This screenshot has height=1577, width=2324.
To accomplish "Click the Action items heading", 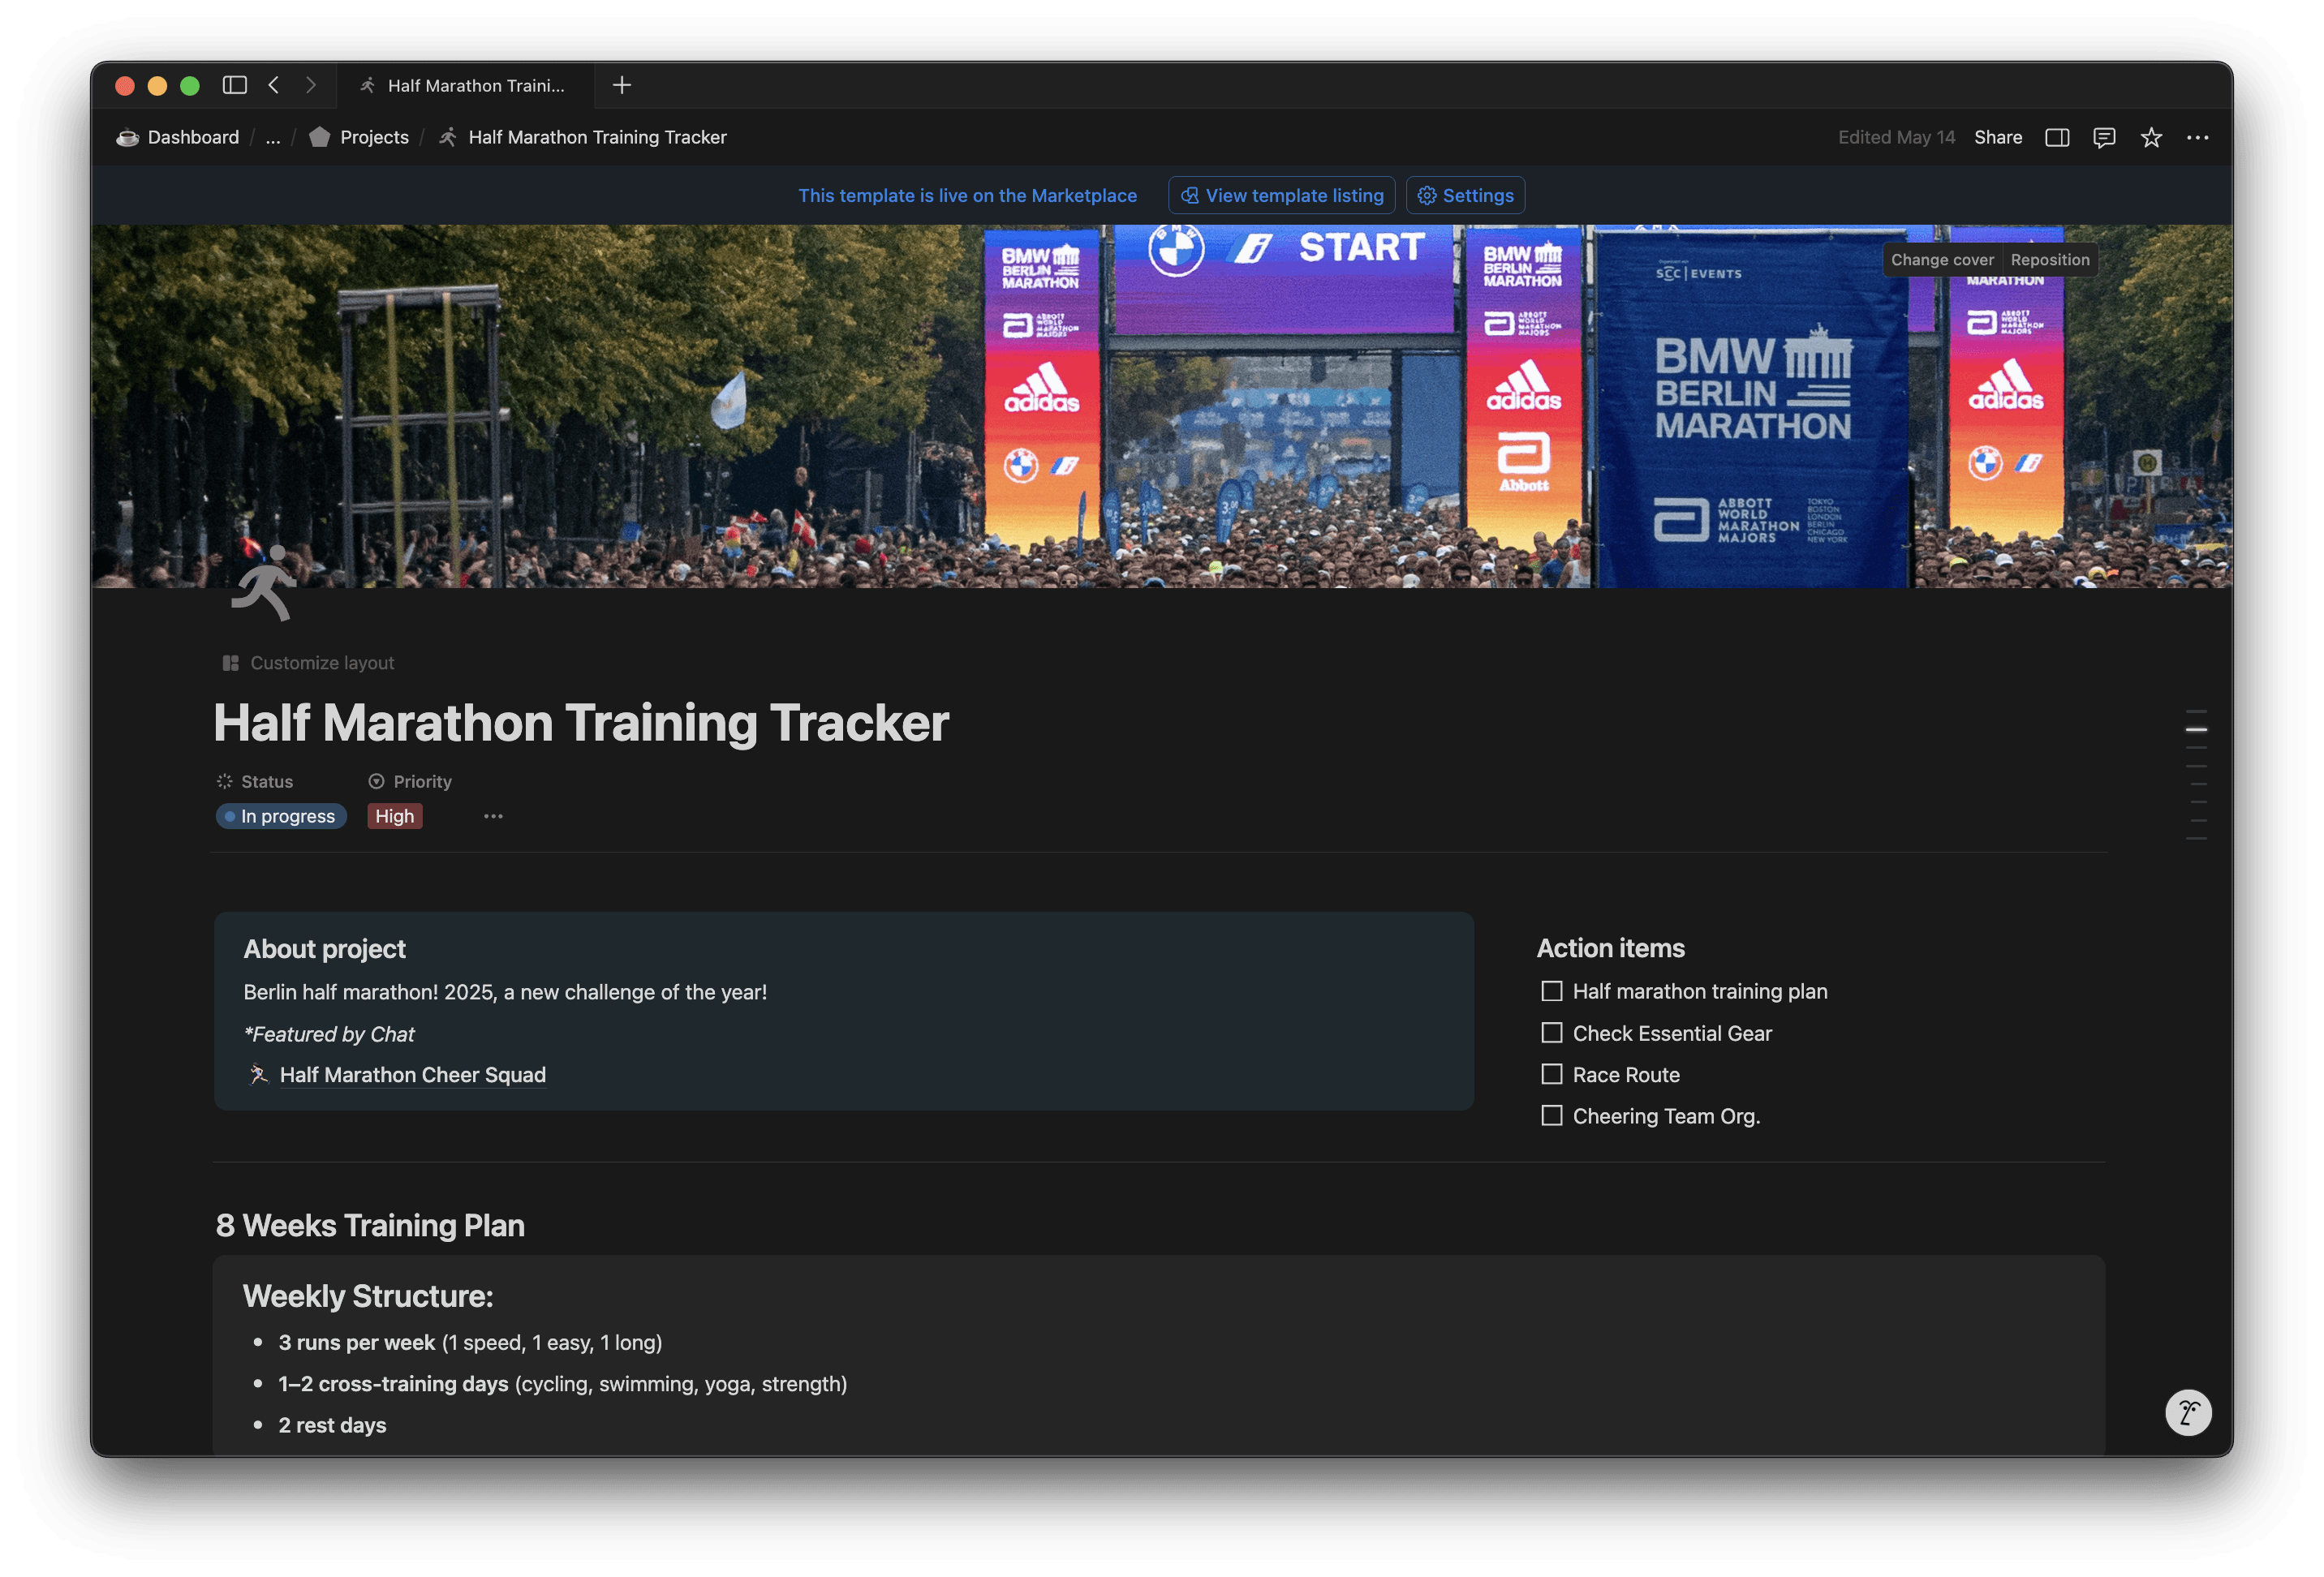I will click(1610, 948).
